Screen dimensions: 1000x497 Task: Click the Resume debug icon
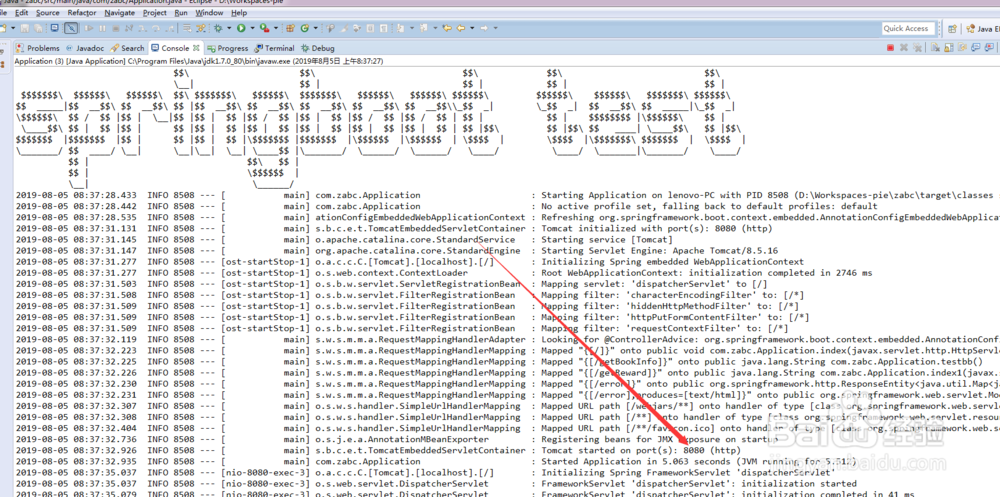(x=89, y=28)
